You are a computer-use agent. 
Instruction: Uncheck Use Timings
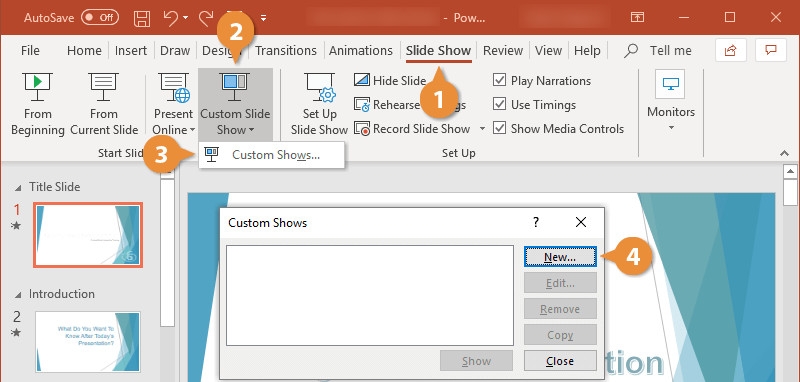(499, 104)
